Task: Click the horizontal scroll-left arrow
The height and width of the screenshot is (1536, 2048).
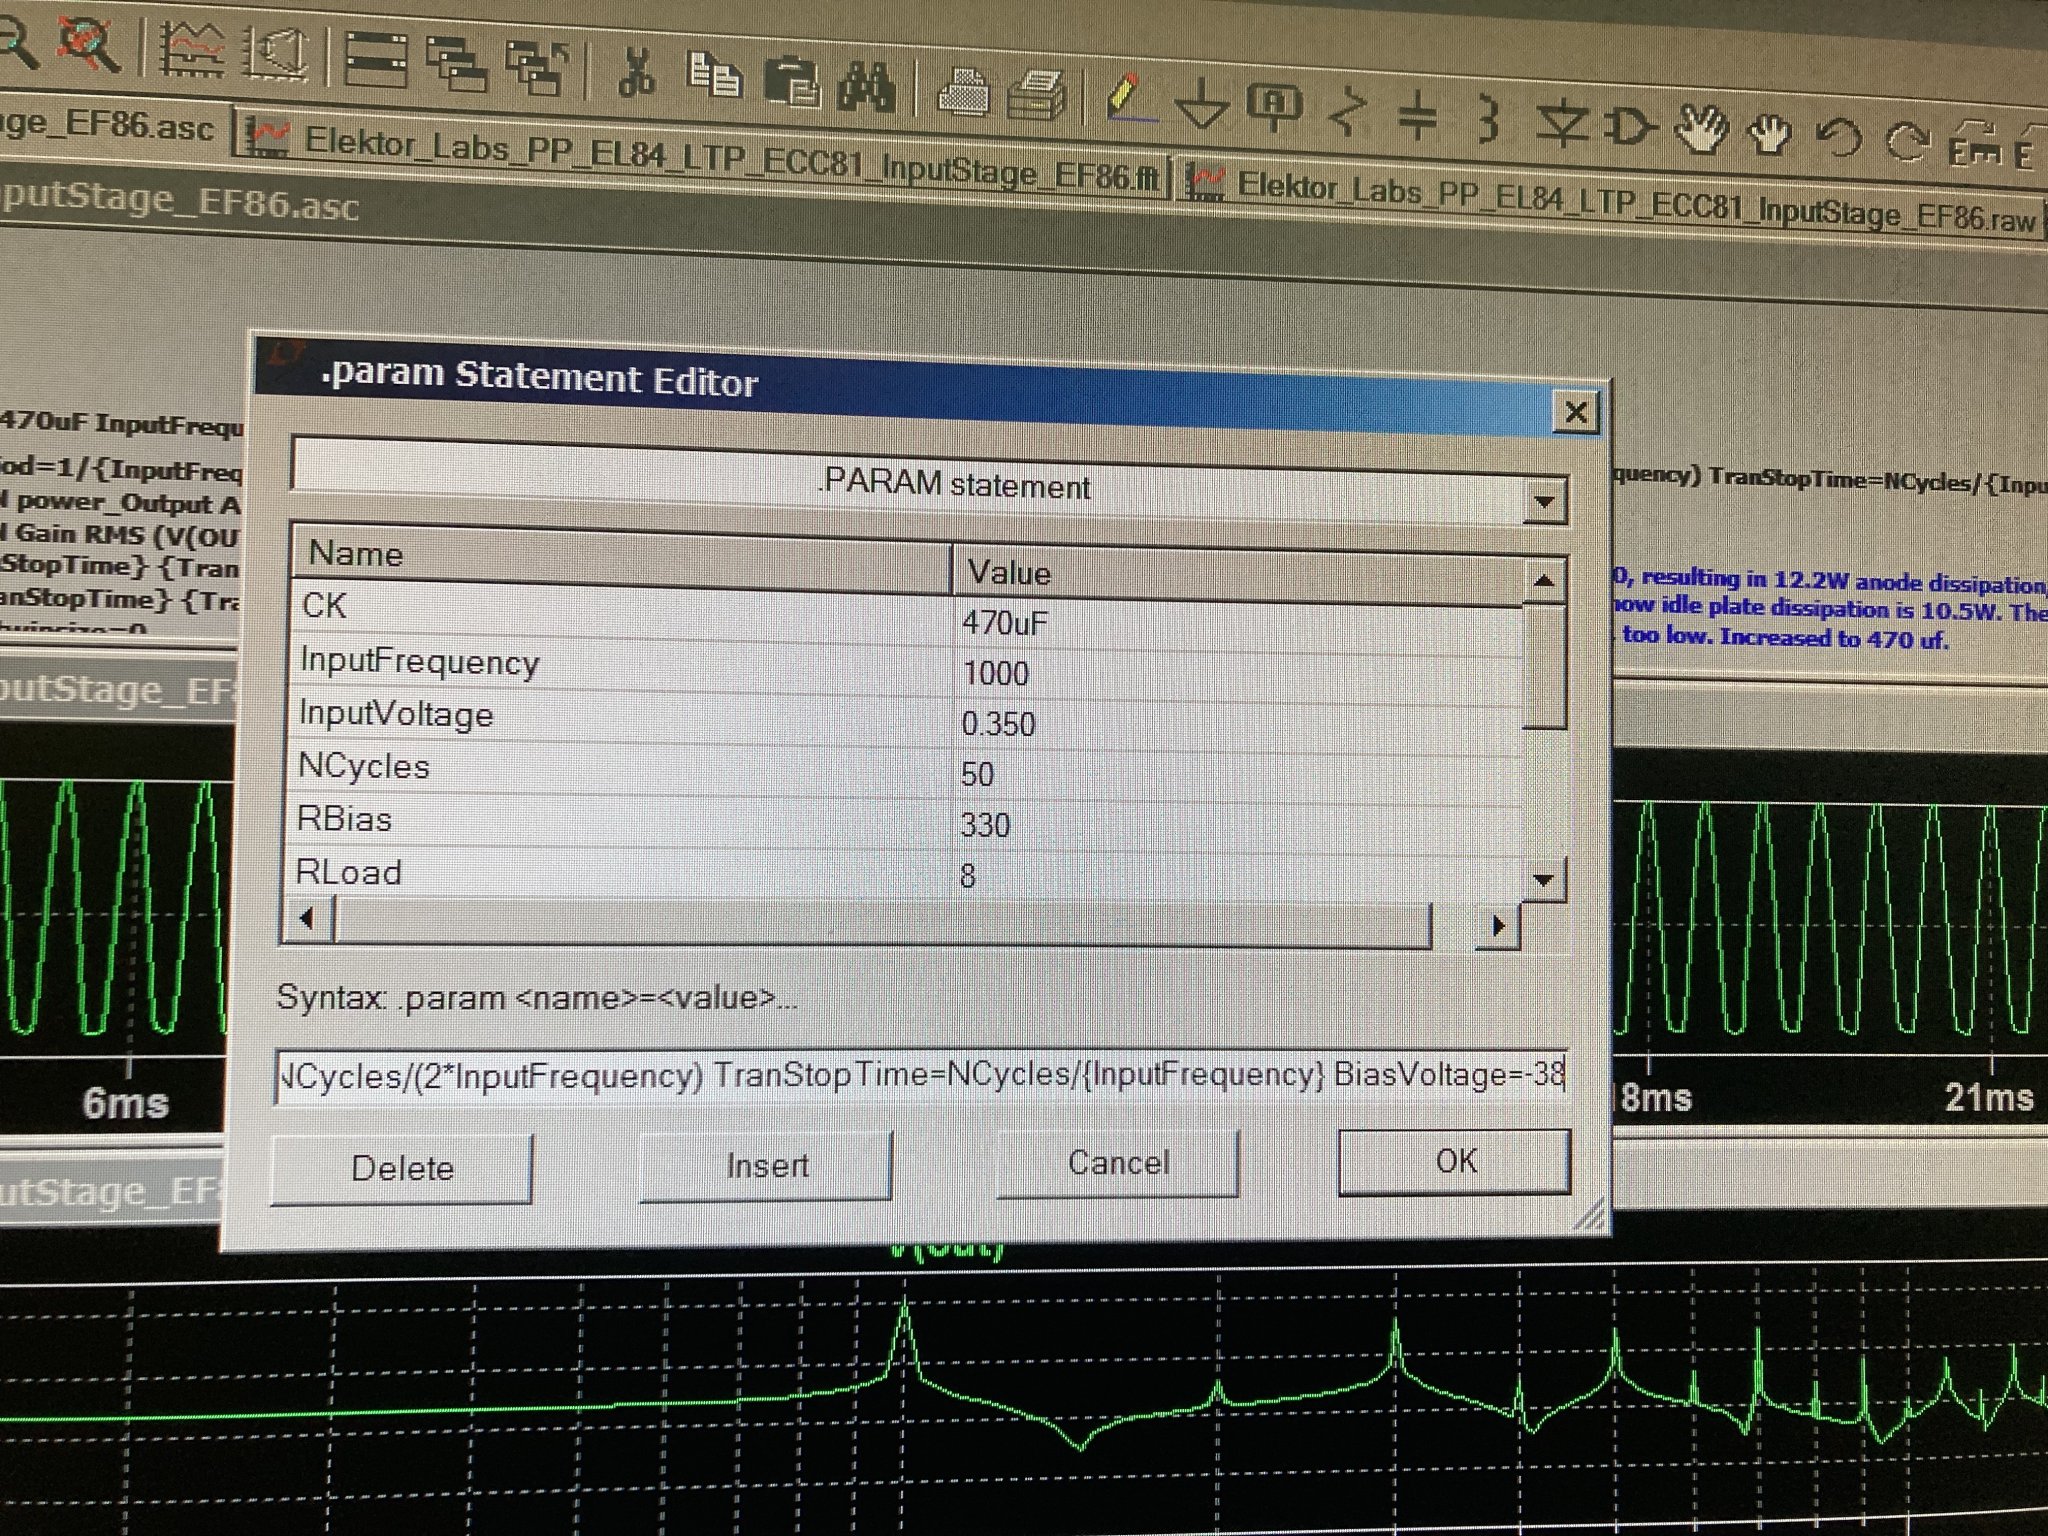Action: click(307, 918)
